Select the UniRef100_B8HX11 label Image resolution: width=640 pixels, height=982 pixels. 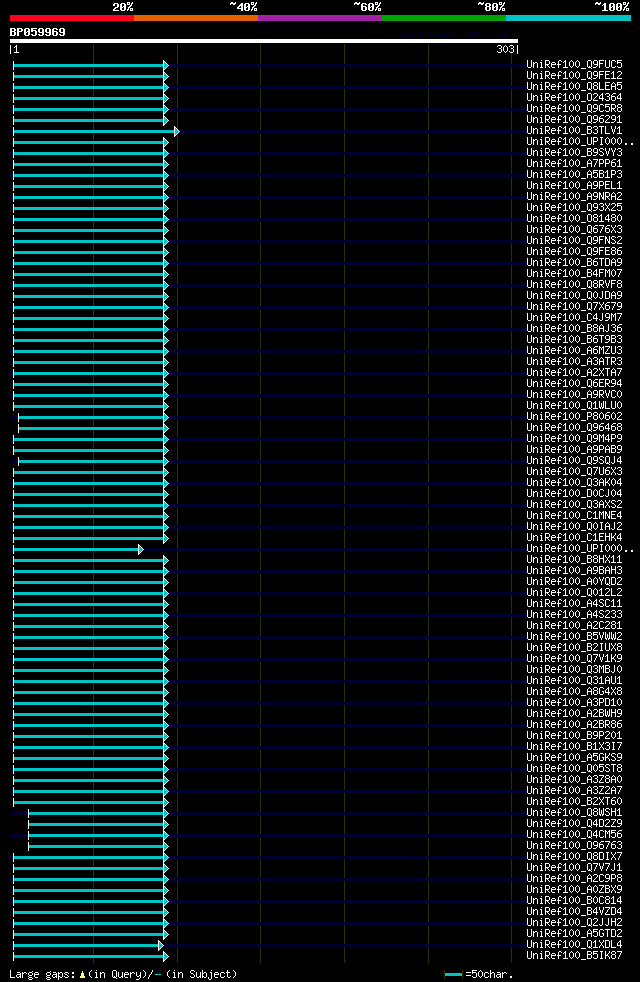point(574,560)
